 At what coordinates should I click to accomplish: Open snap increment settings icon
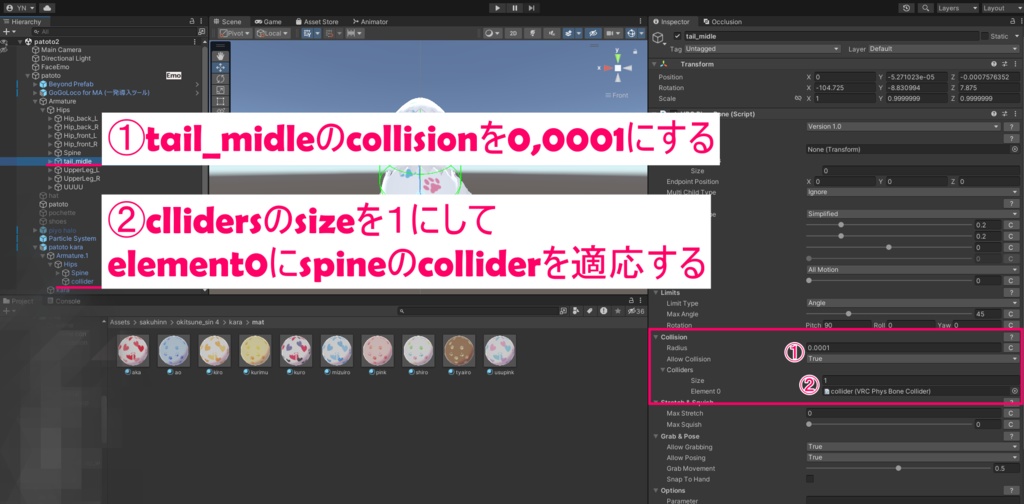(356, 33)
